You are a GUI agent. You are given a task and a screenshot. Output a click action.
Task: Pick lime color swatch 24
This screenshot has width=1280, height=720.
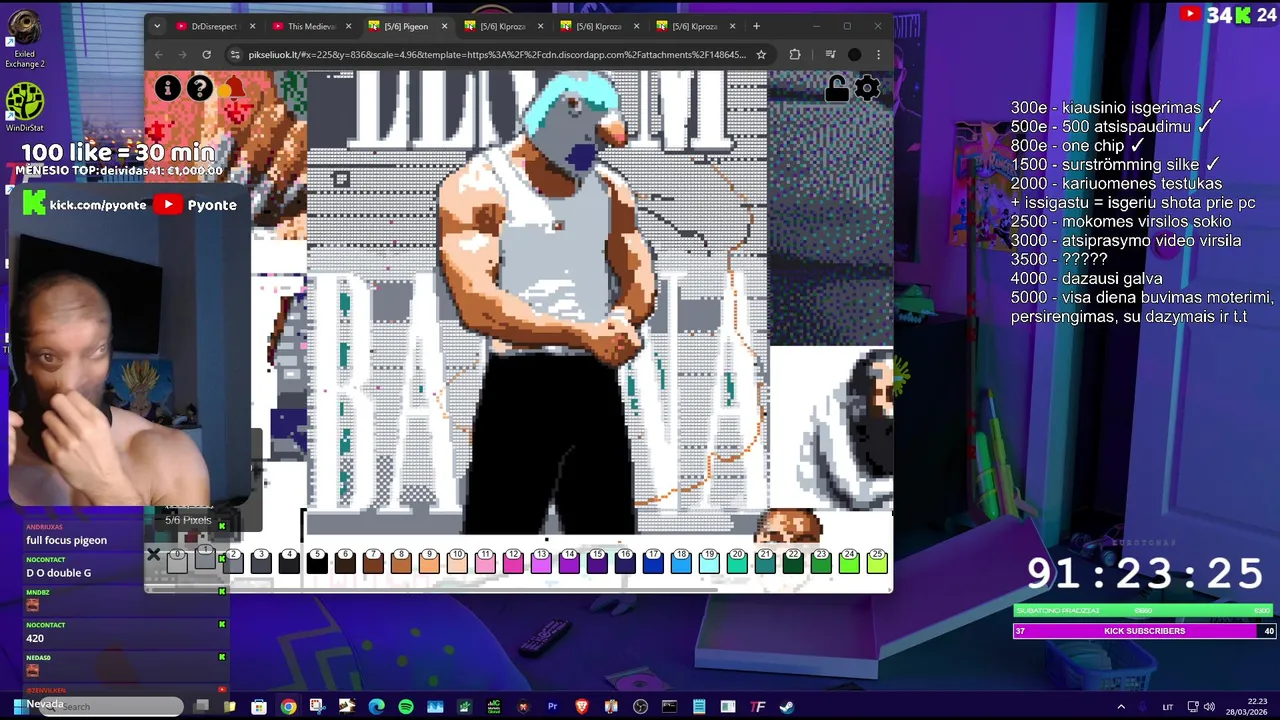[849, 562]
